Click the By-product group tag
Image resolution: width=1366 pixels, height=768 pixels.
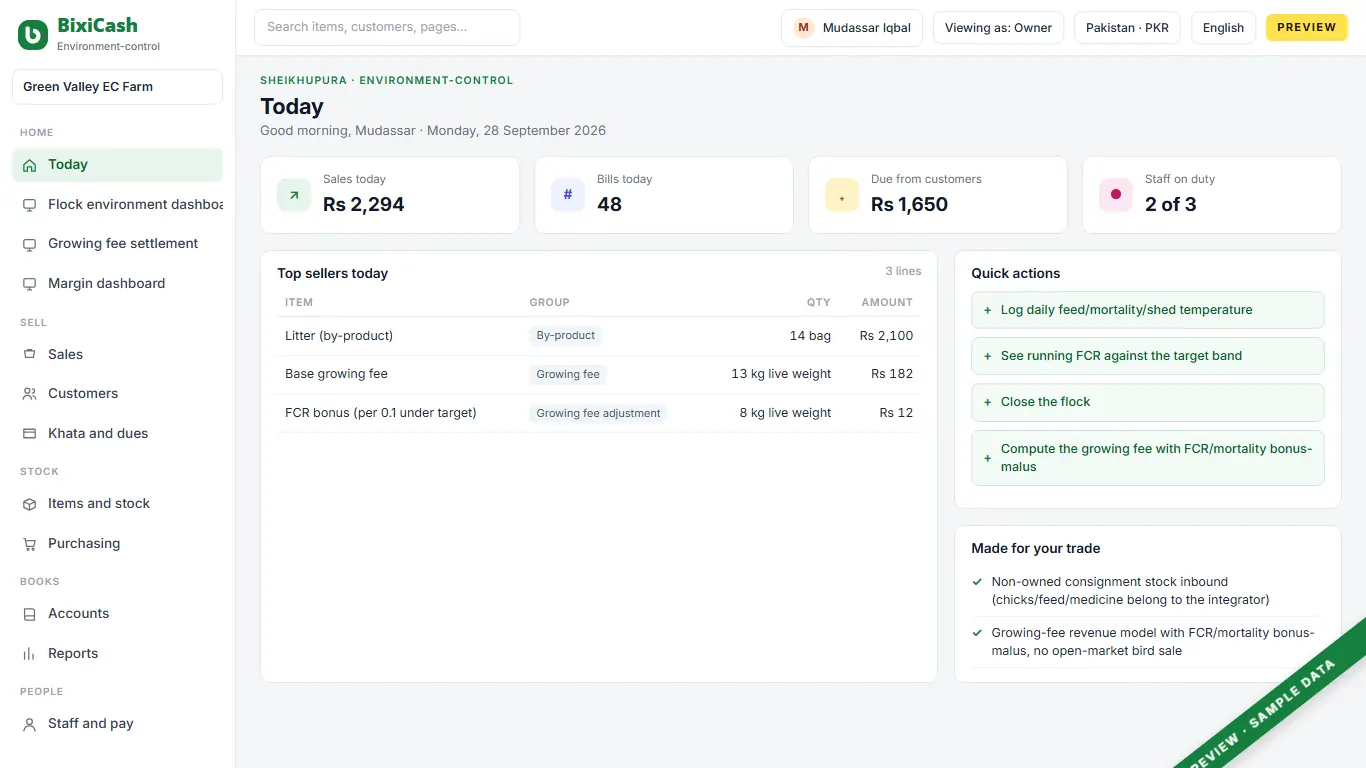coord(566,336)
